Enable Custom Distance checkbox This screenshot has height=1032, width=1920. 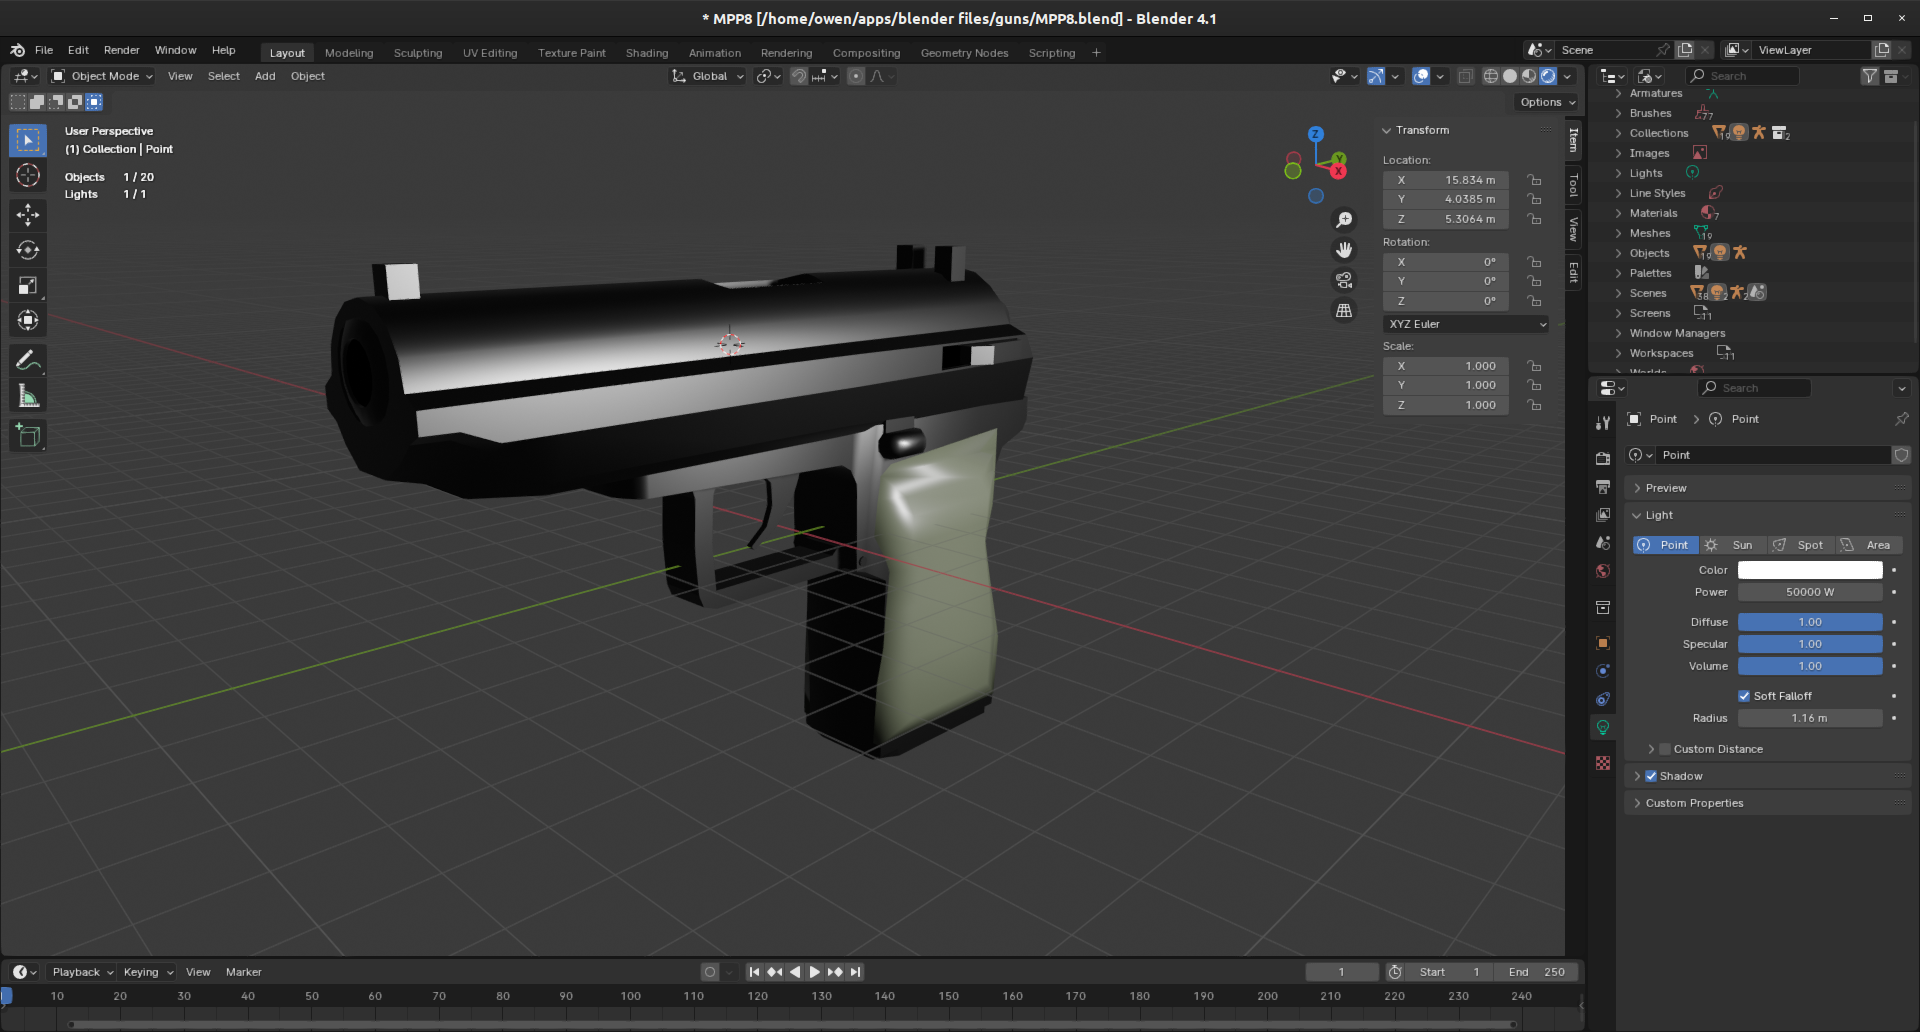tap(1665, 749)
